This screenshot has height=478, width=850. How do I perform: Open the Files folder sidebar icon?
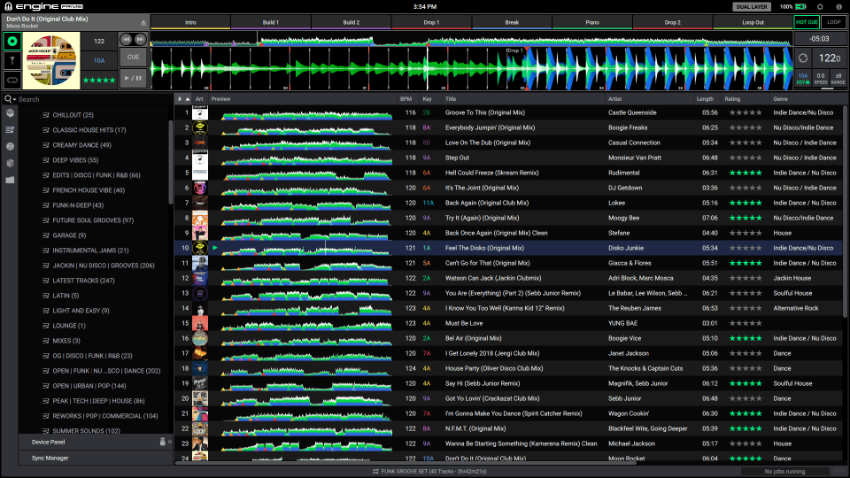[10, 180]
